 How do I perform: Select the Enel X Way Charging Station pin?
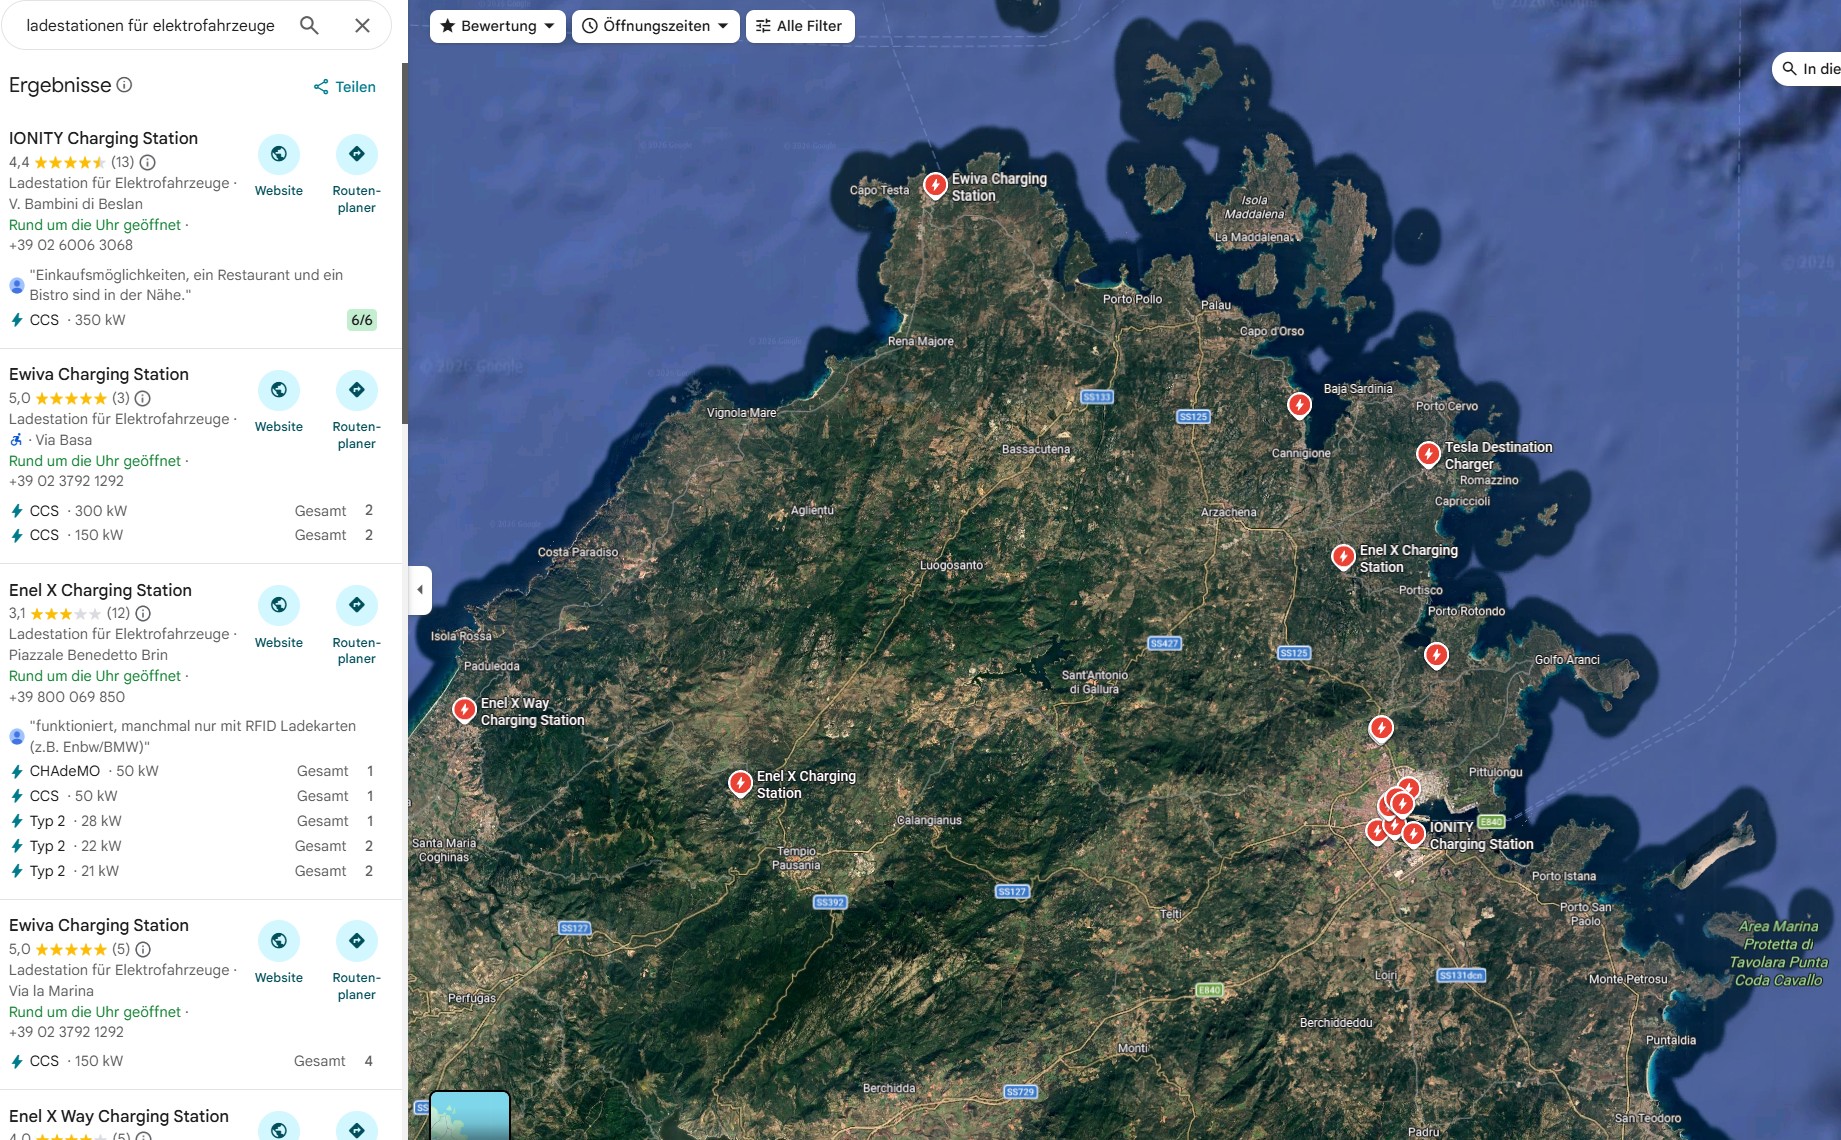(464, 709)
